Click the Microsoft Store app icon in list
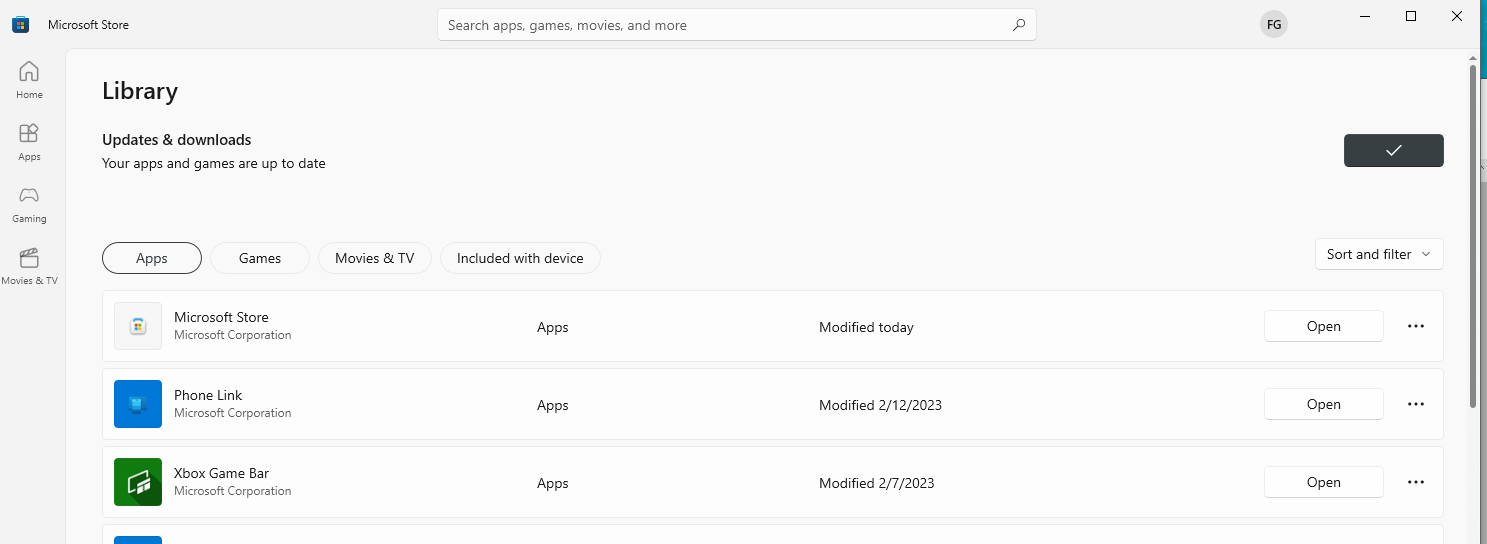The height and width of the screenshot is (544, 1487). (138, 326)
